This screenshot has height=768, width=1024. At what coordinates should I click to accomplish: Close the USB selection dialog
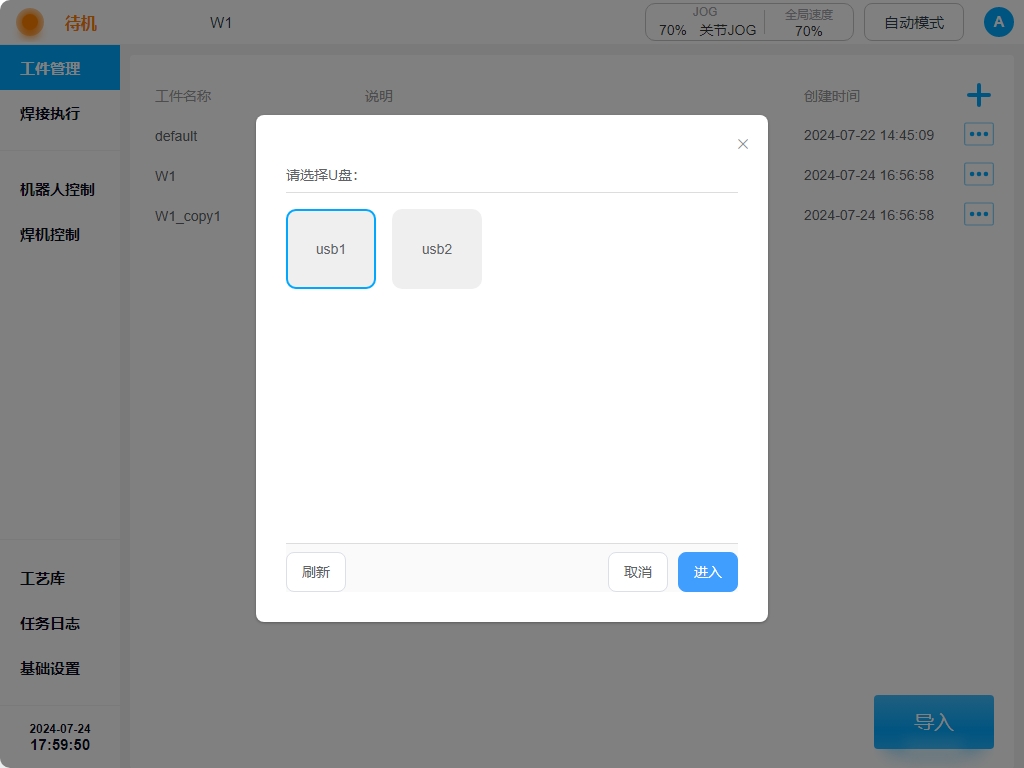pos(742,144)
